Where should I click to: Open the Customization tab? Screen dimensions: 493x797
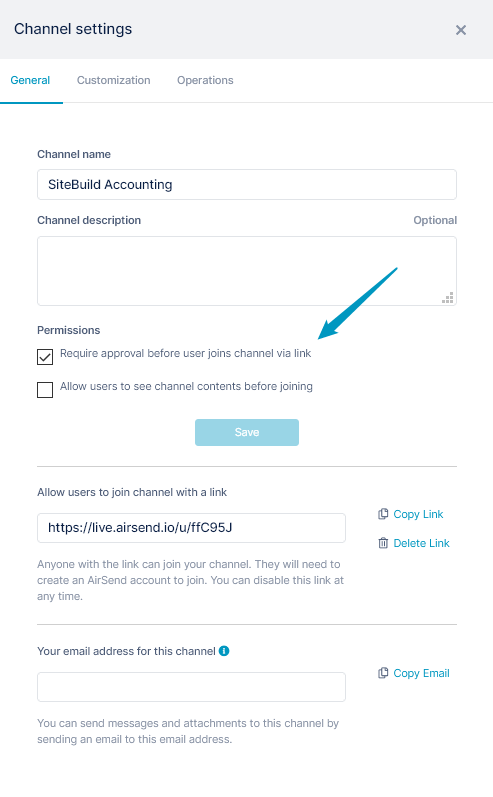pos(113,80)
